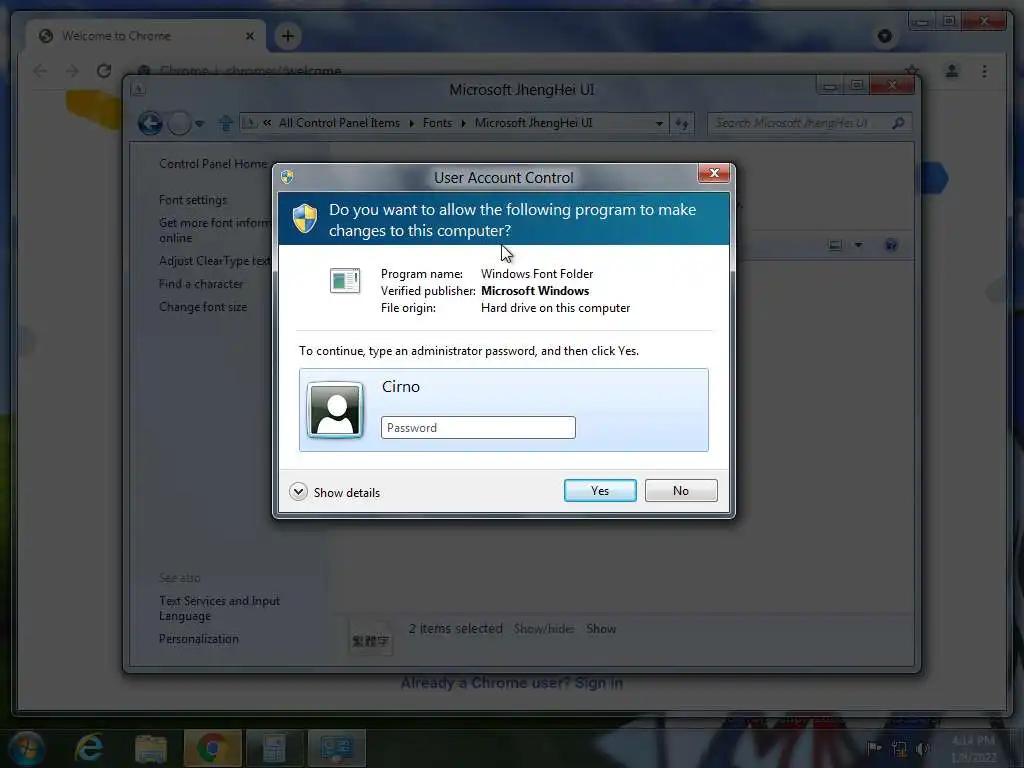Viewport: 1024px width, 768px height.
Task: Click the volume speaker tray icon
Action: (923, 748)
